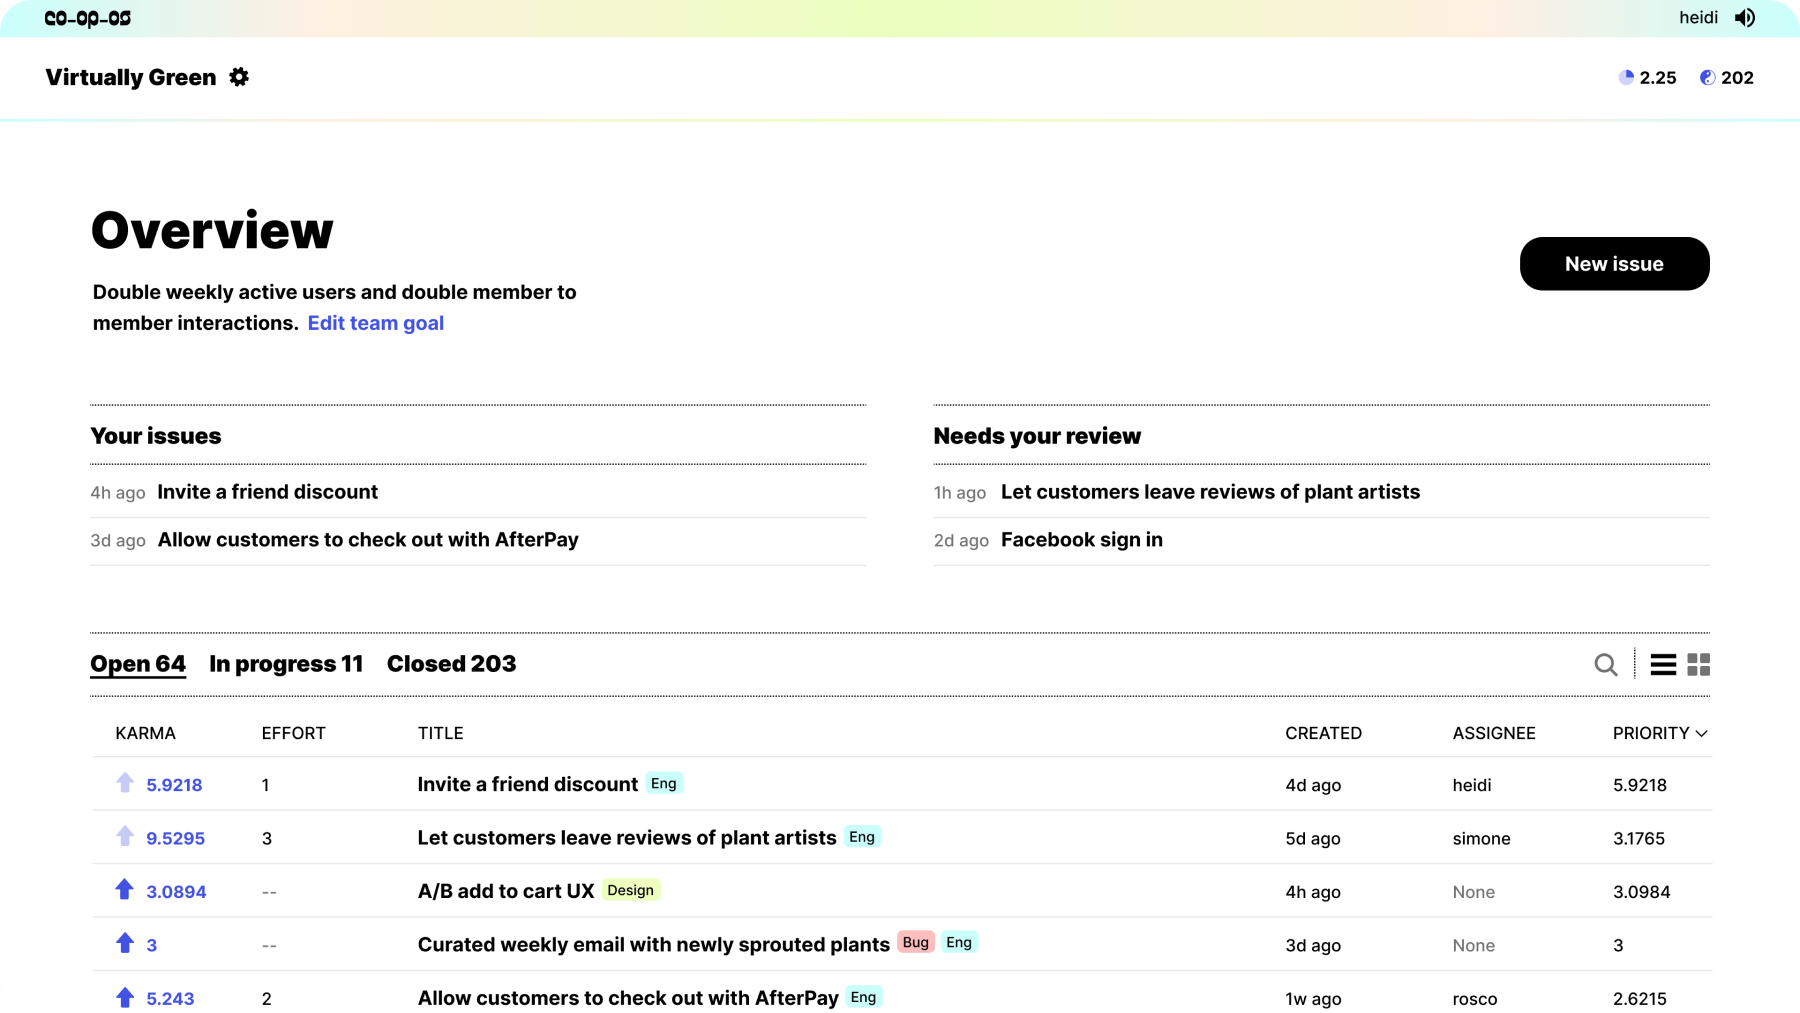Screen dimensions: 1800x1013
Task: Toggle the Bug tag on curated weekly email
Action: (915, 941)
